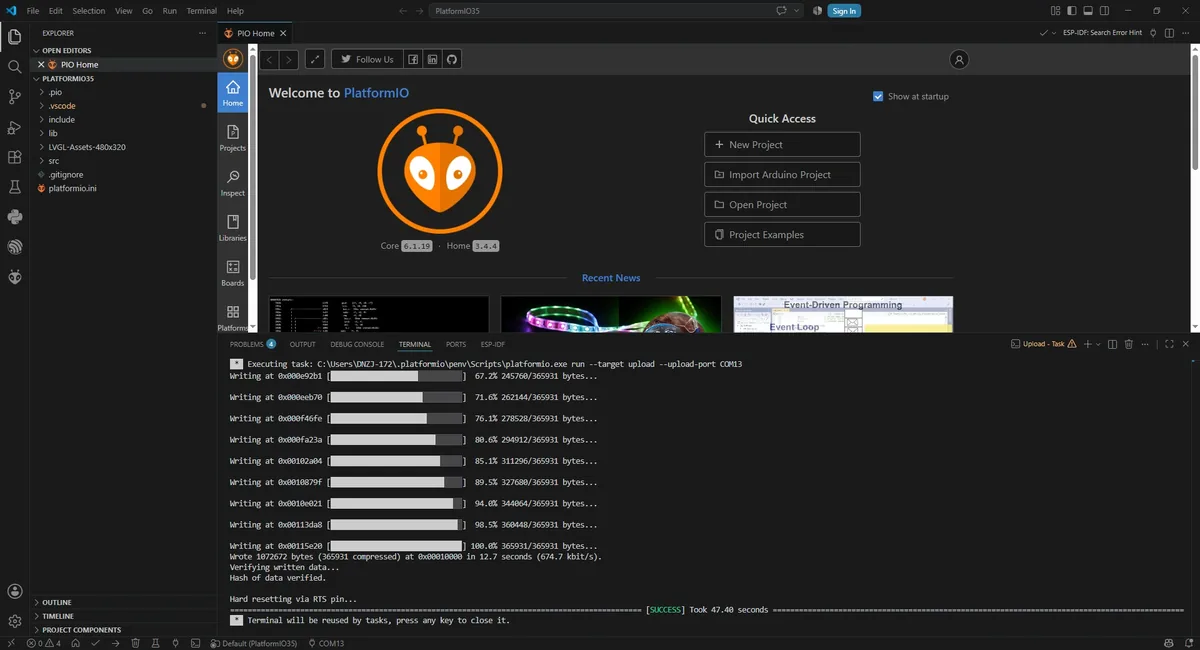Toggle the primary side bar layout
1200x650 pixels.
(x=1072, y=11)
